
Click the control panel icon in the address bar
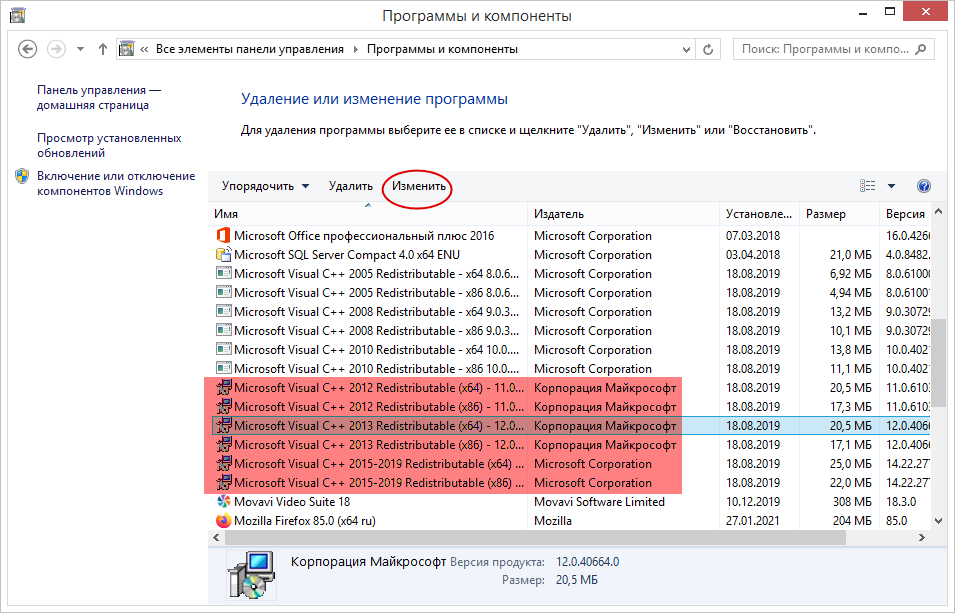126,49
